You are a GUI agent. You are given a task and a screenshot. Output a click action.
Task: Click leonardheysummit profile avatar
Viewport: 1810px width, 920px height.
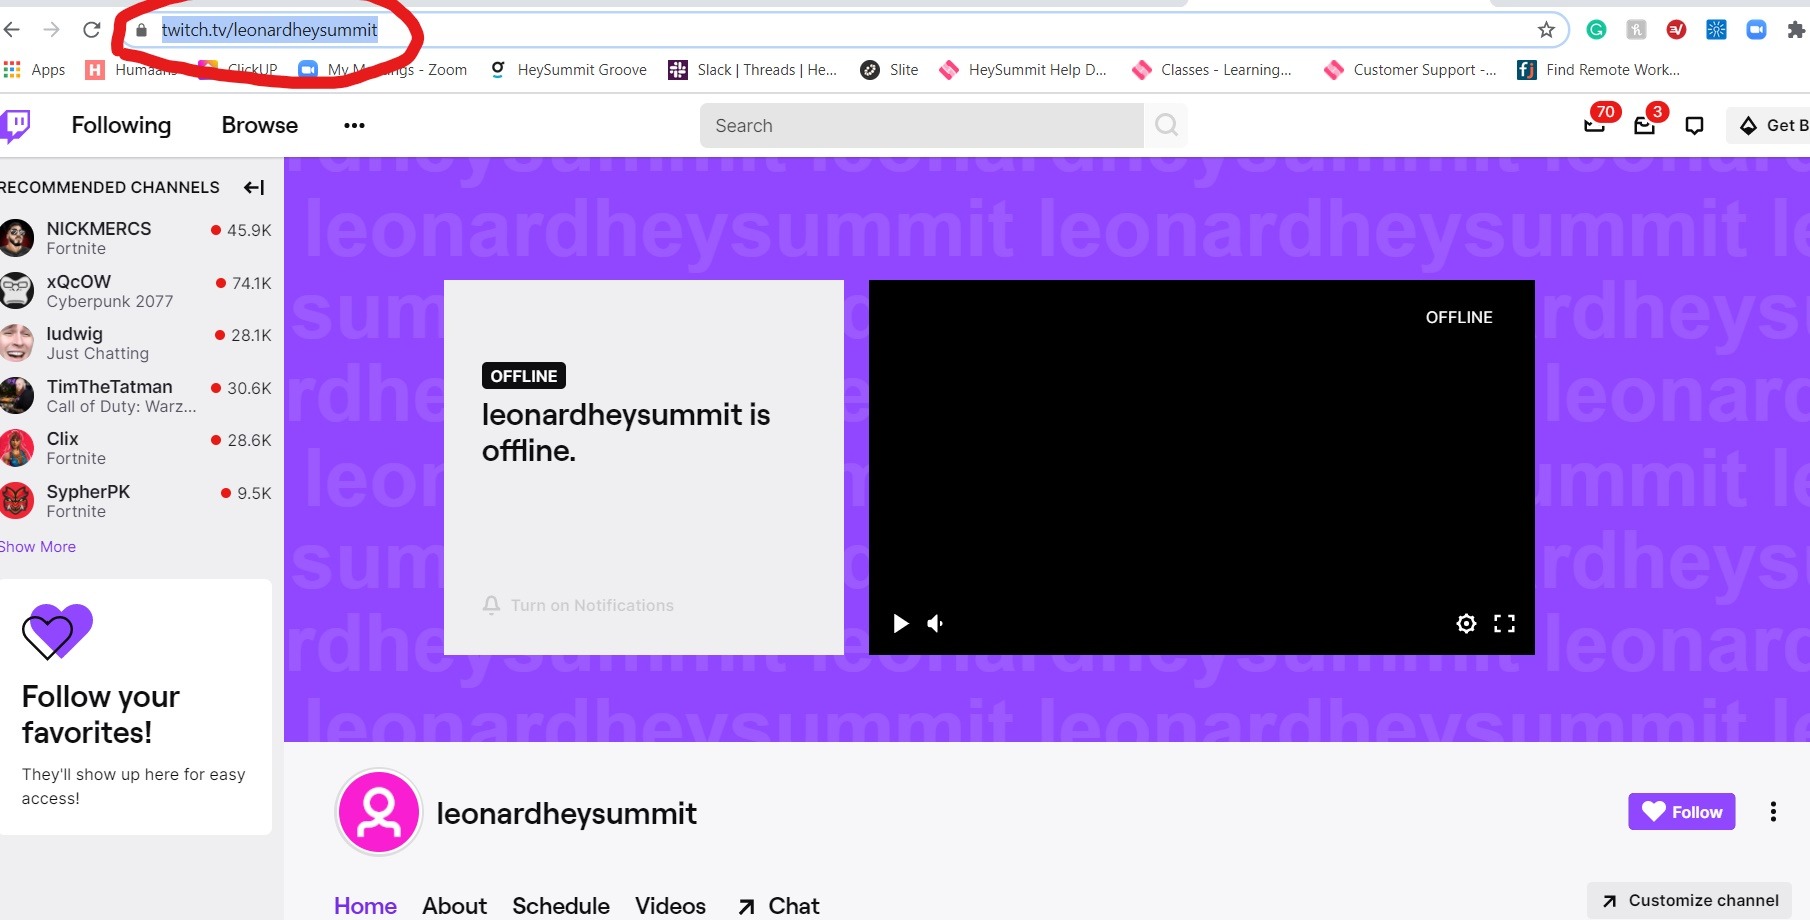point(379,812)
